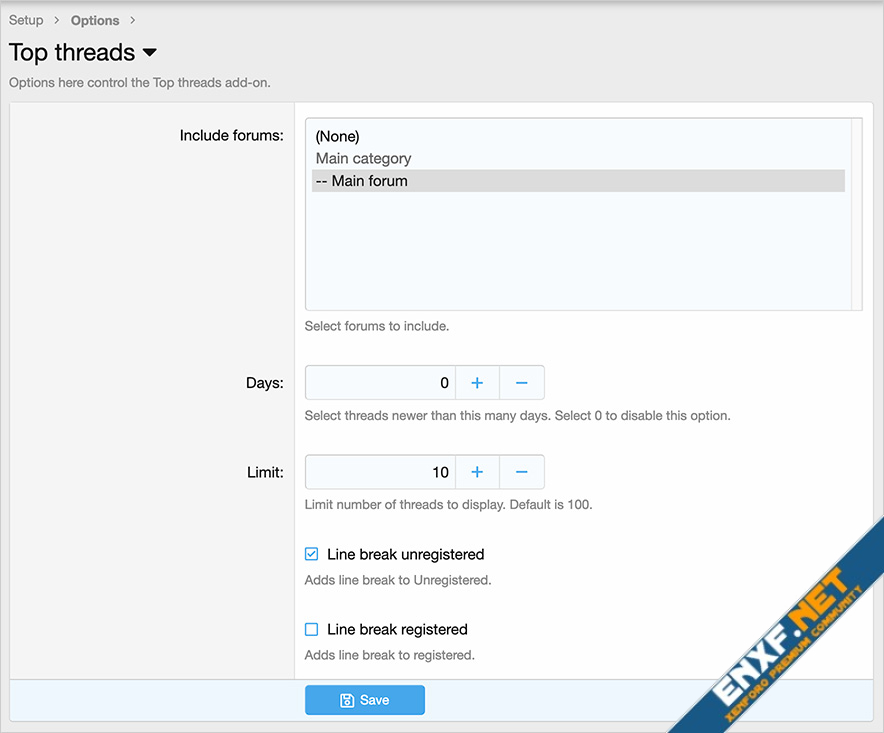
Task: Click the Top threads page title
Action: point(72,53)
